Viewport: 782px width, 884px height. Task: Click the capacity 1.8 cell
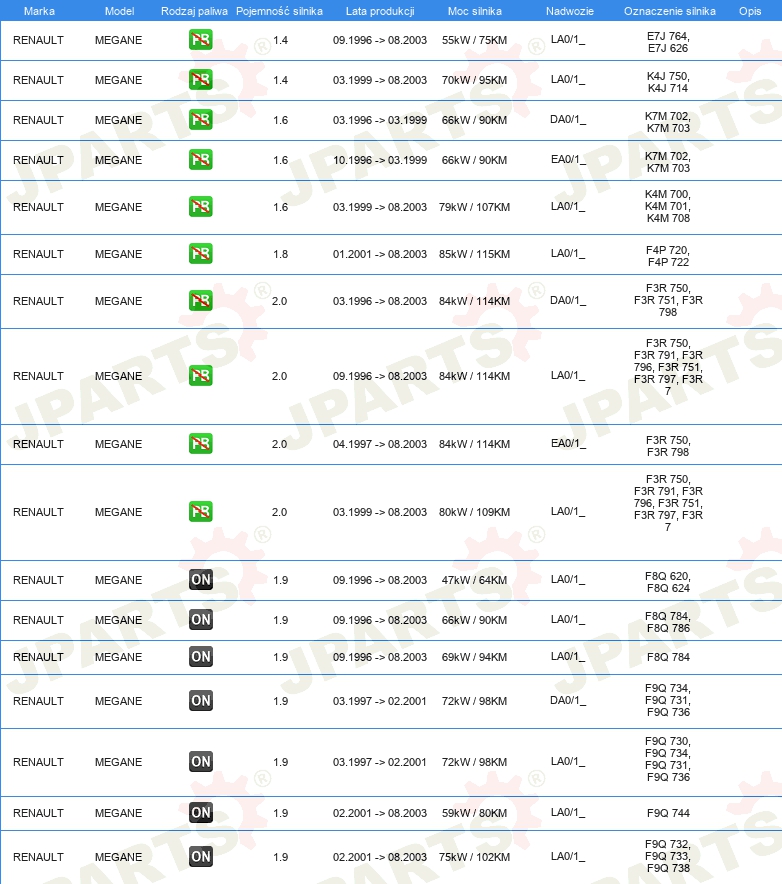(x=280, y=254)
